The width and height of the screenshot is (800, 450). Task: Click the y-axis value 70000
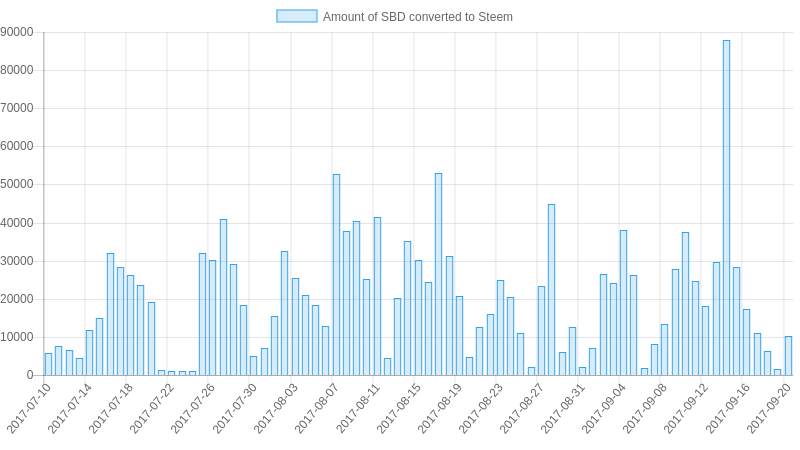pyautogui.click(x=17, y=108)
